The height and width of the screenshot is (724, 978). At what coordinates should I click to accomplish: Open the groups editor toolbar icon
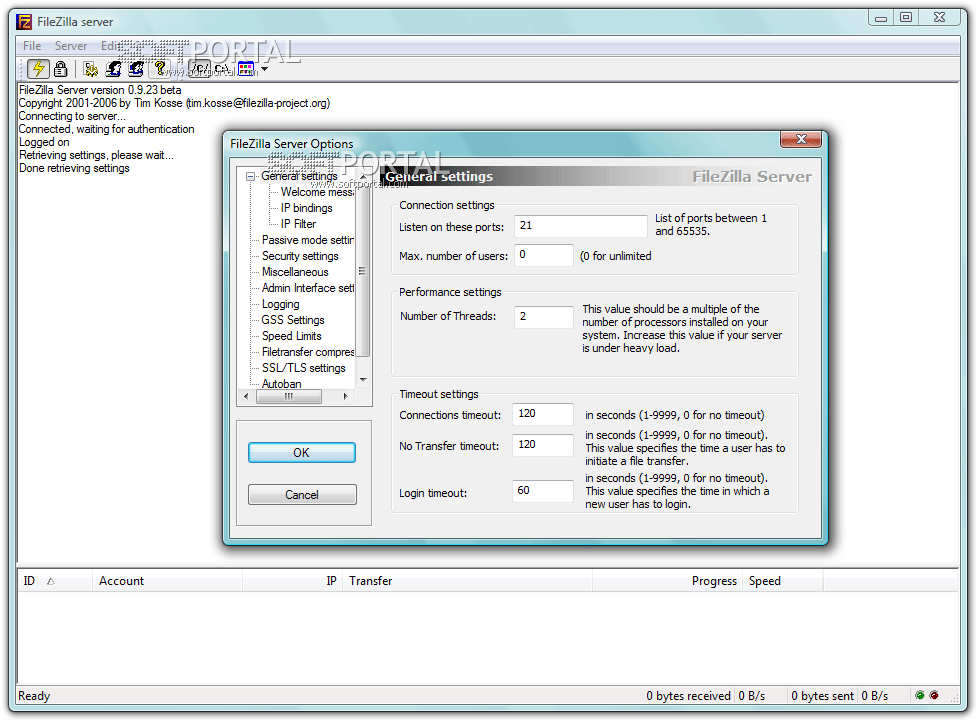(x=136, y=69)
